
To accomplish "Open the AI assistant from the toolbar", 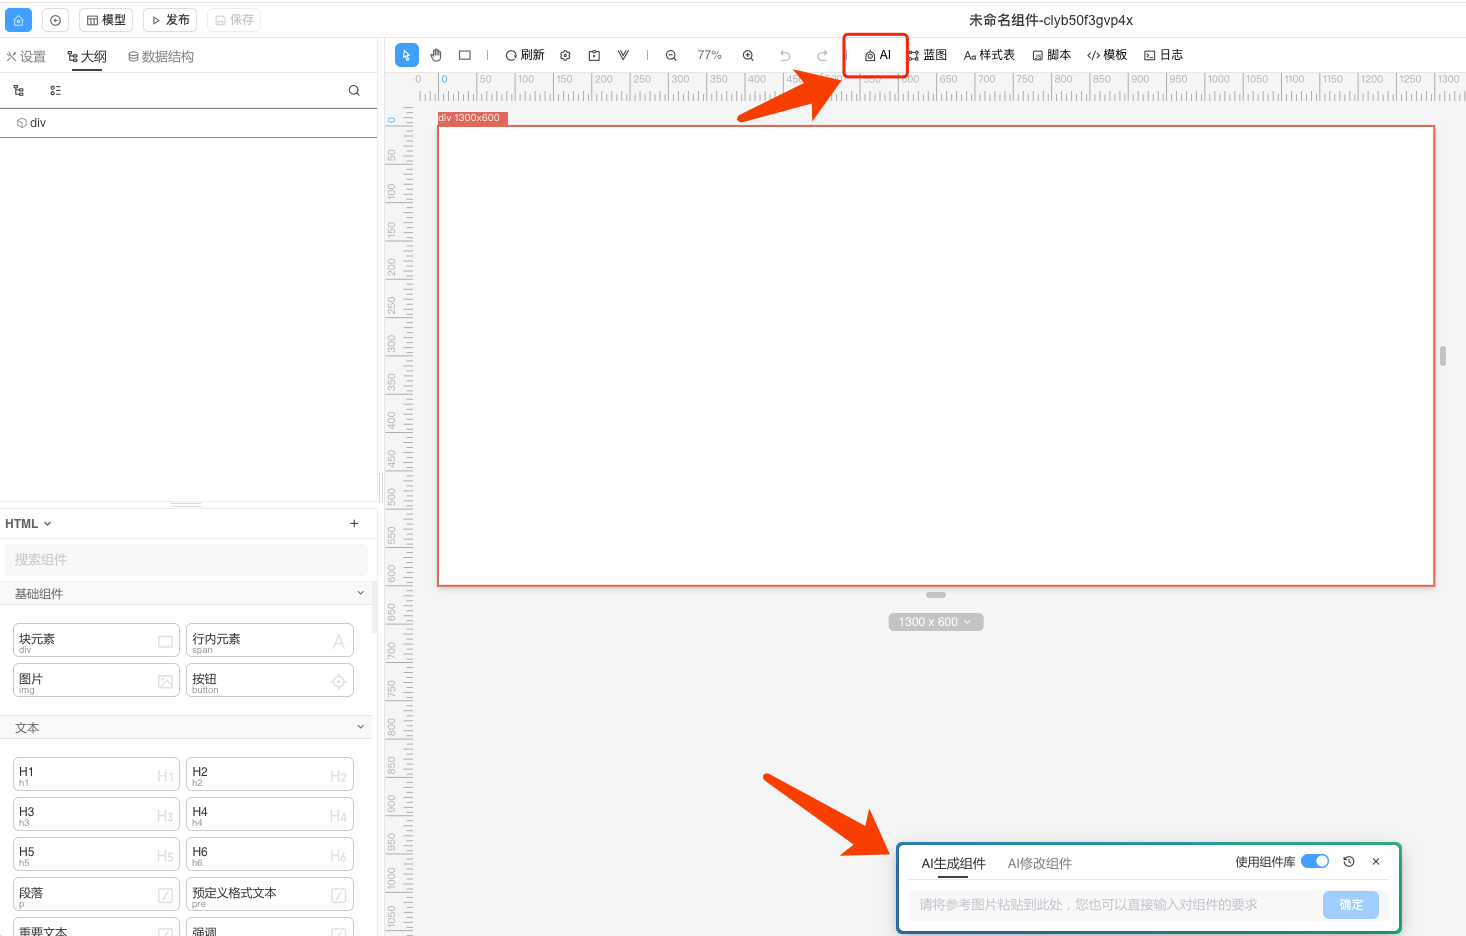I will tap(877, 55).
